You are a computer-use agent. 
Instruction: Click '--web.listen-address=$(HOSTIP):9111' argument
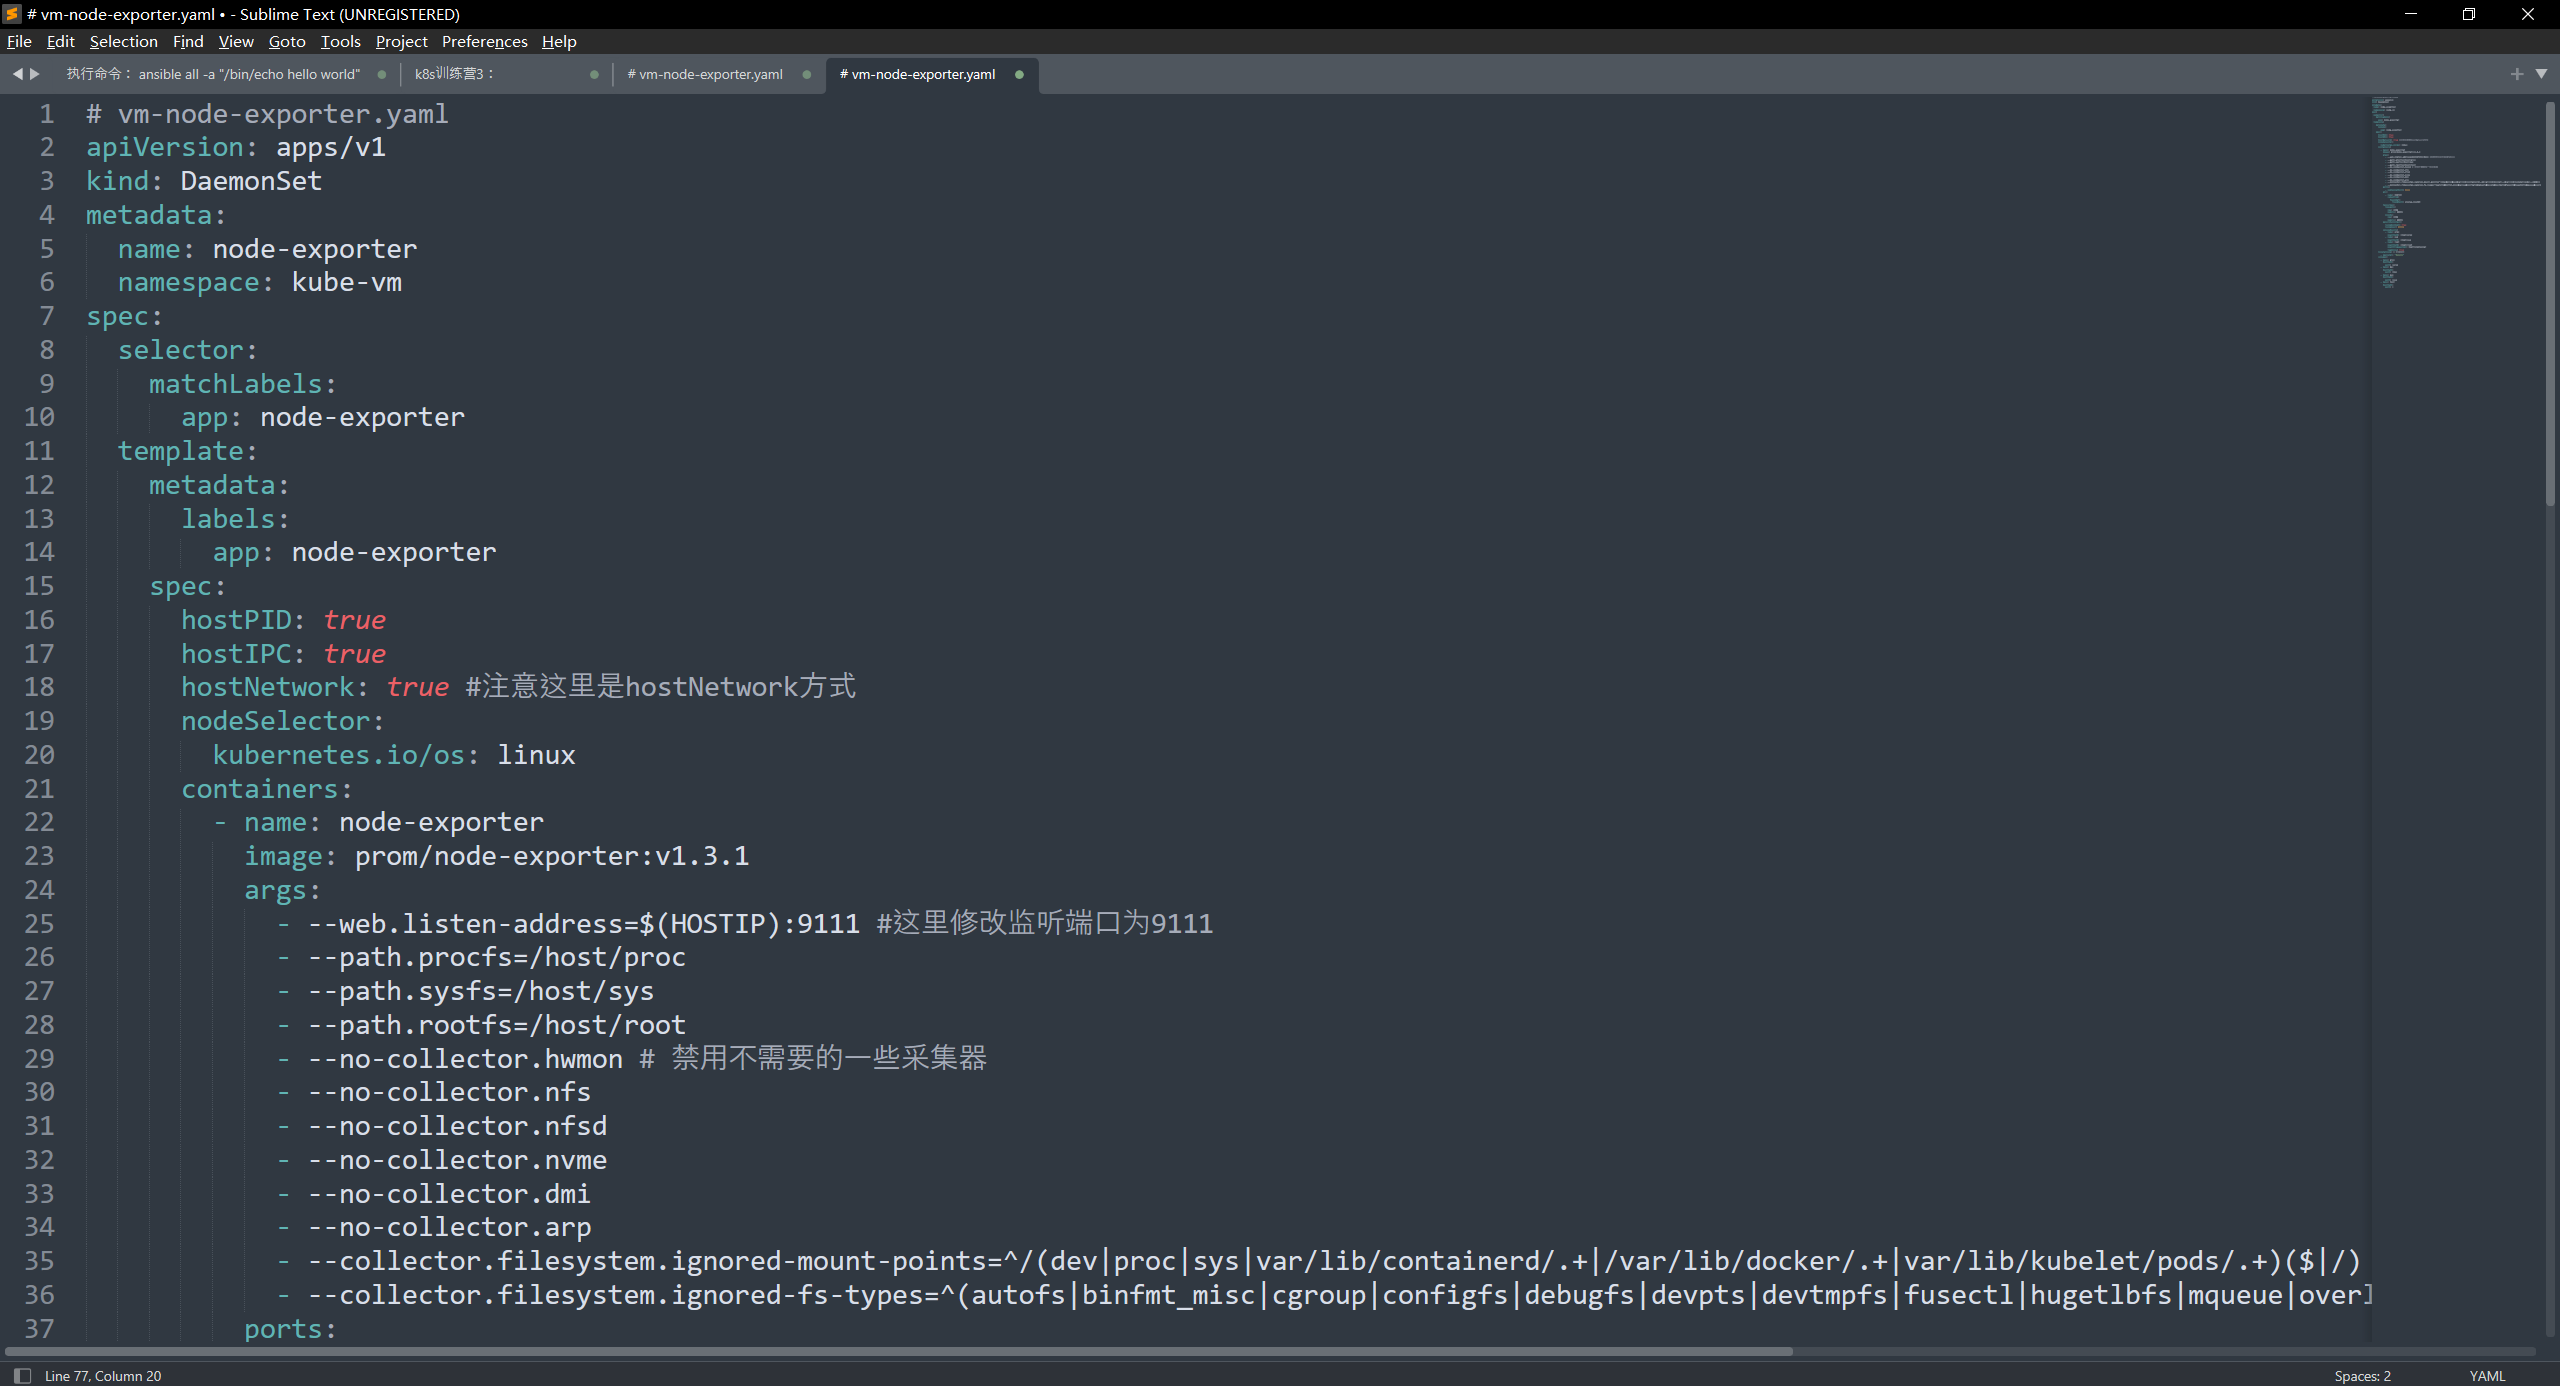tap(584, 923)
